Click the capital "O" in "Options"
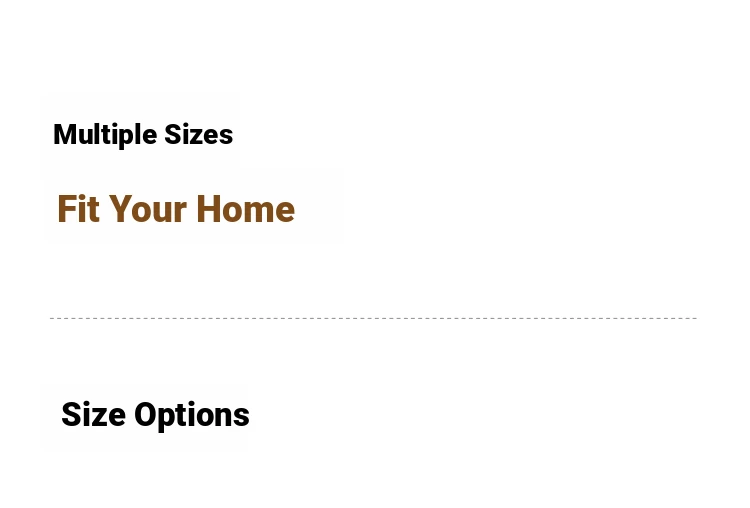The height and width of the screenshot is (508, 750). (x=146, y=414)
